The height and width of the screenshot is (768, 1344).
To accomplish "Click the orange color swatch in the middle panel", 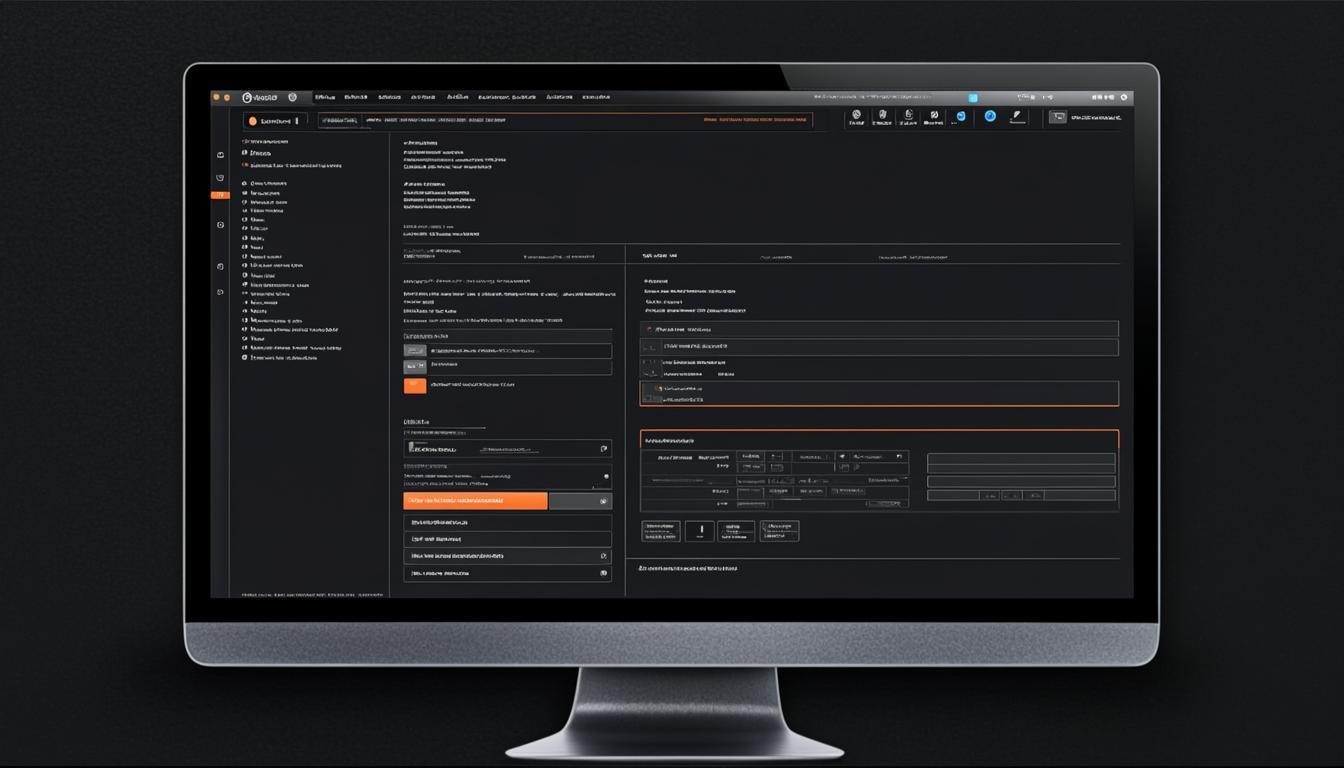I will coord(415,385).
